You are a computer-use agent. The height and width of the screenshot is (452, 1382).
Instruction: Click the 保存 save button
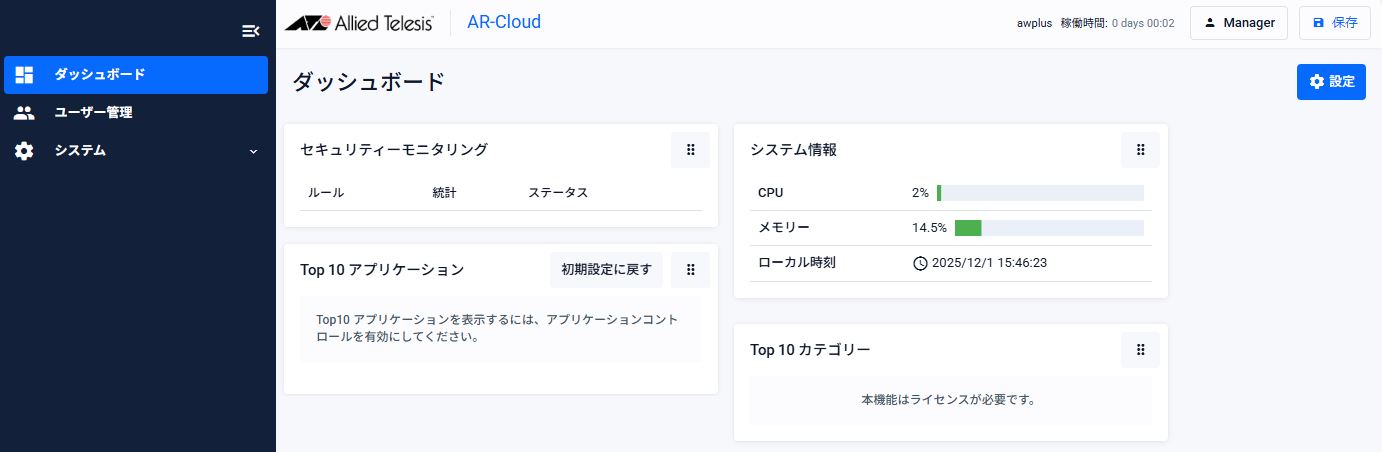click(x=1334, y=23)
